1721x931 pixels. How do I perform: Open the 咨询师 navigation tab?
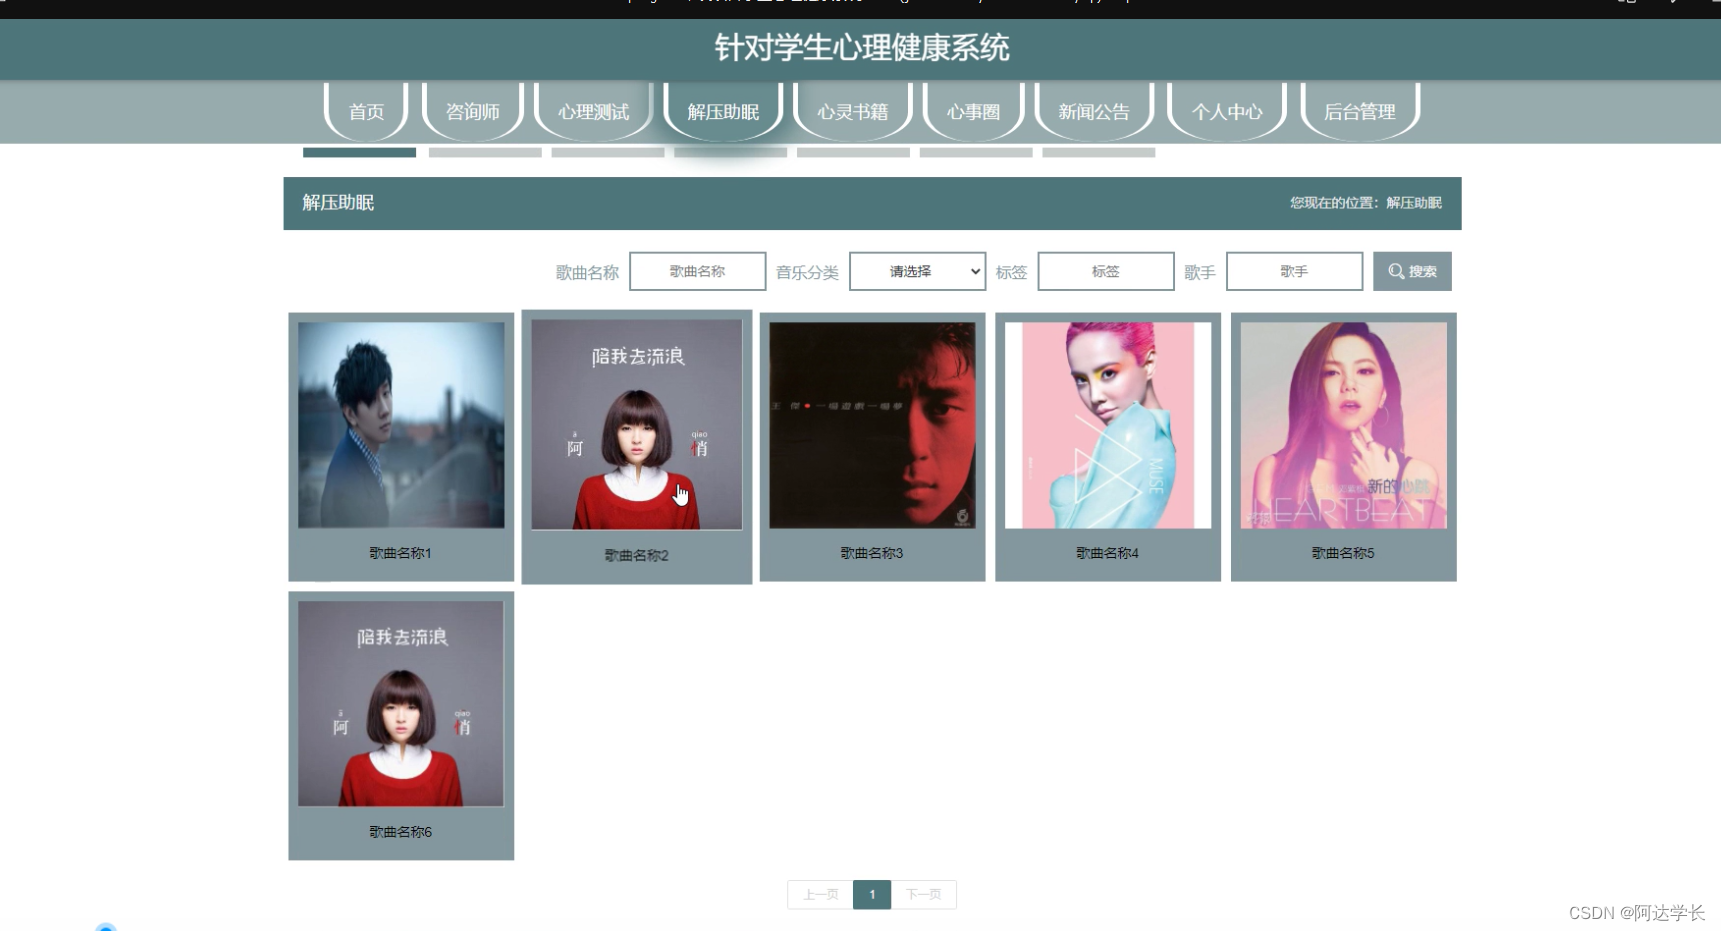pyautogui.click(x=473, y=111)
